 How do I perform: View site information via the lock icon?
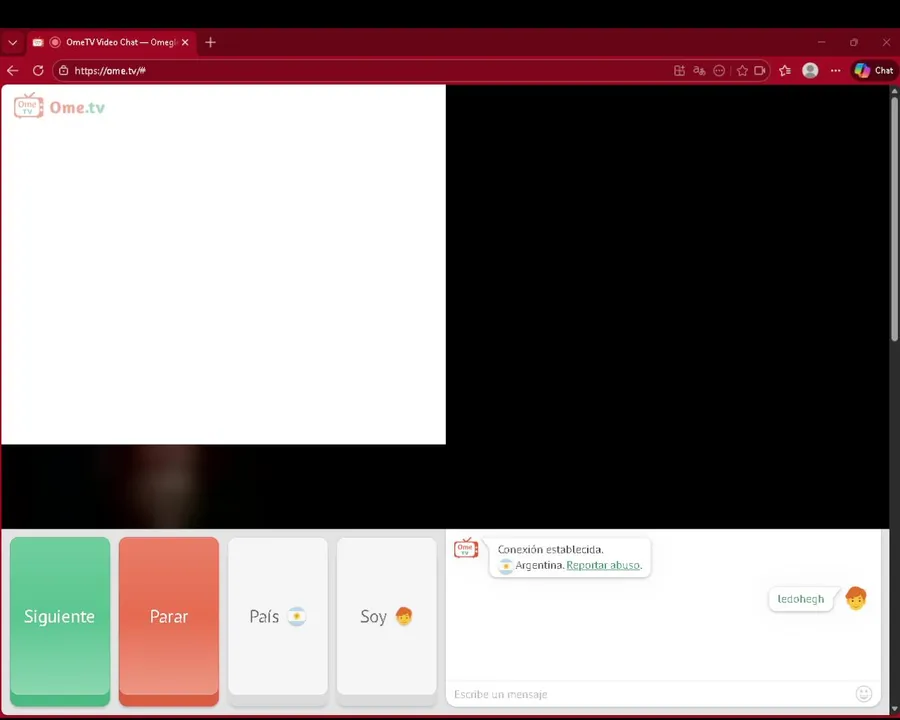(64, 71)
